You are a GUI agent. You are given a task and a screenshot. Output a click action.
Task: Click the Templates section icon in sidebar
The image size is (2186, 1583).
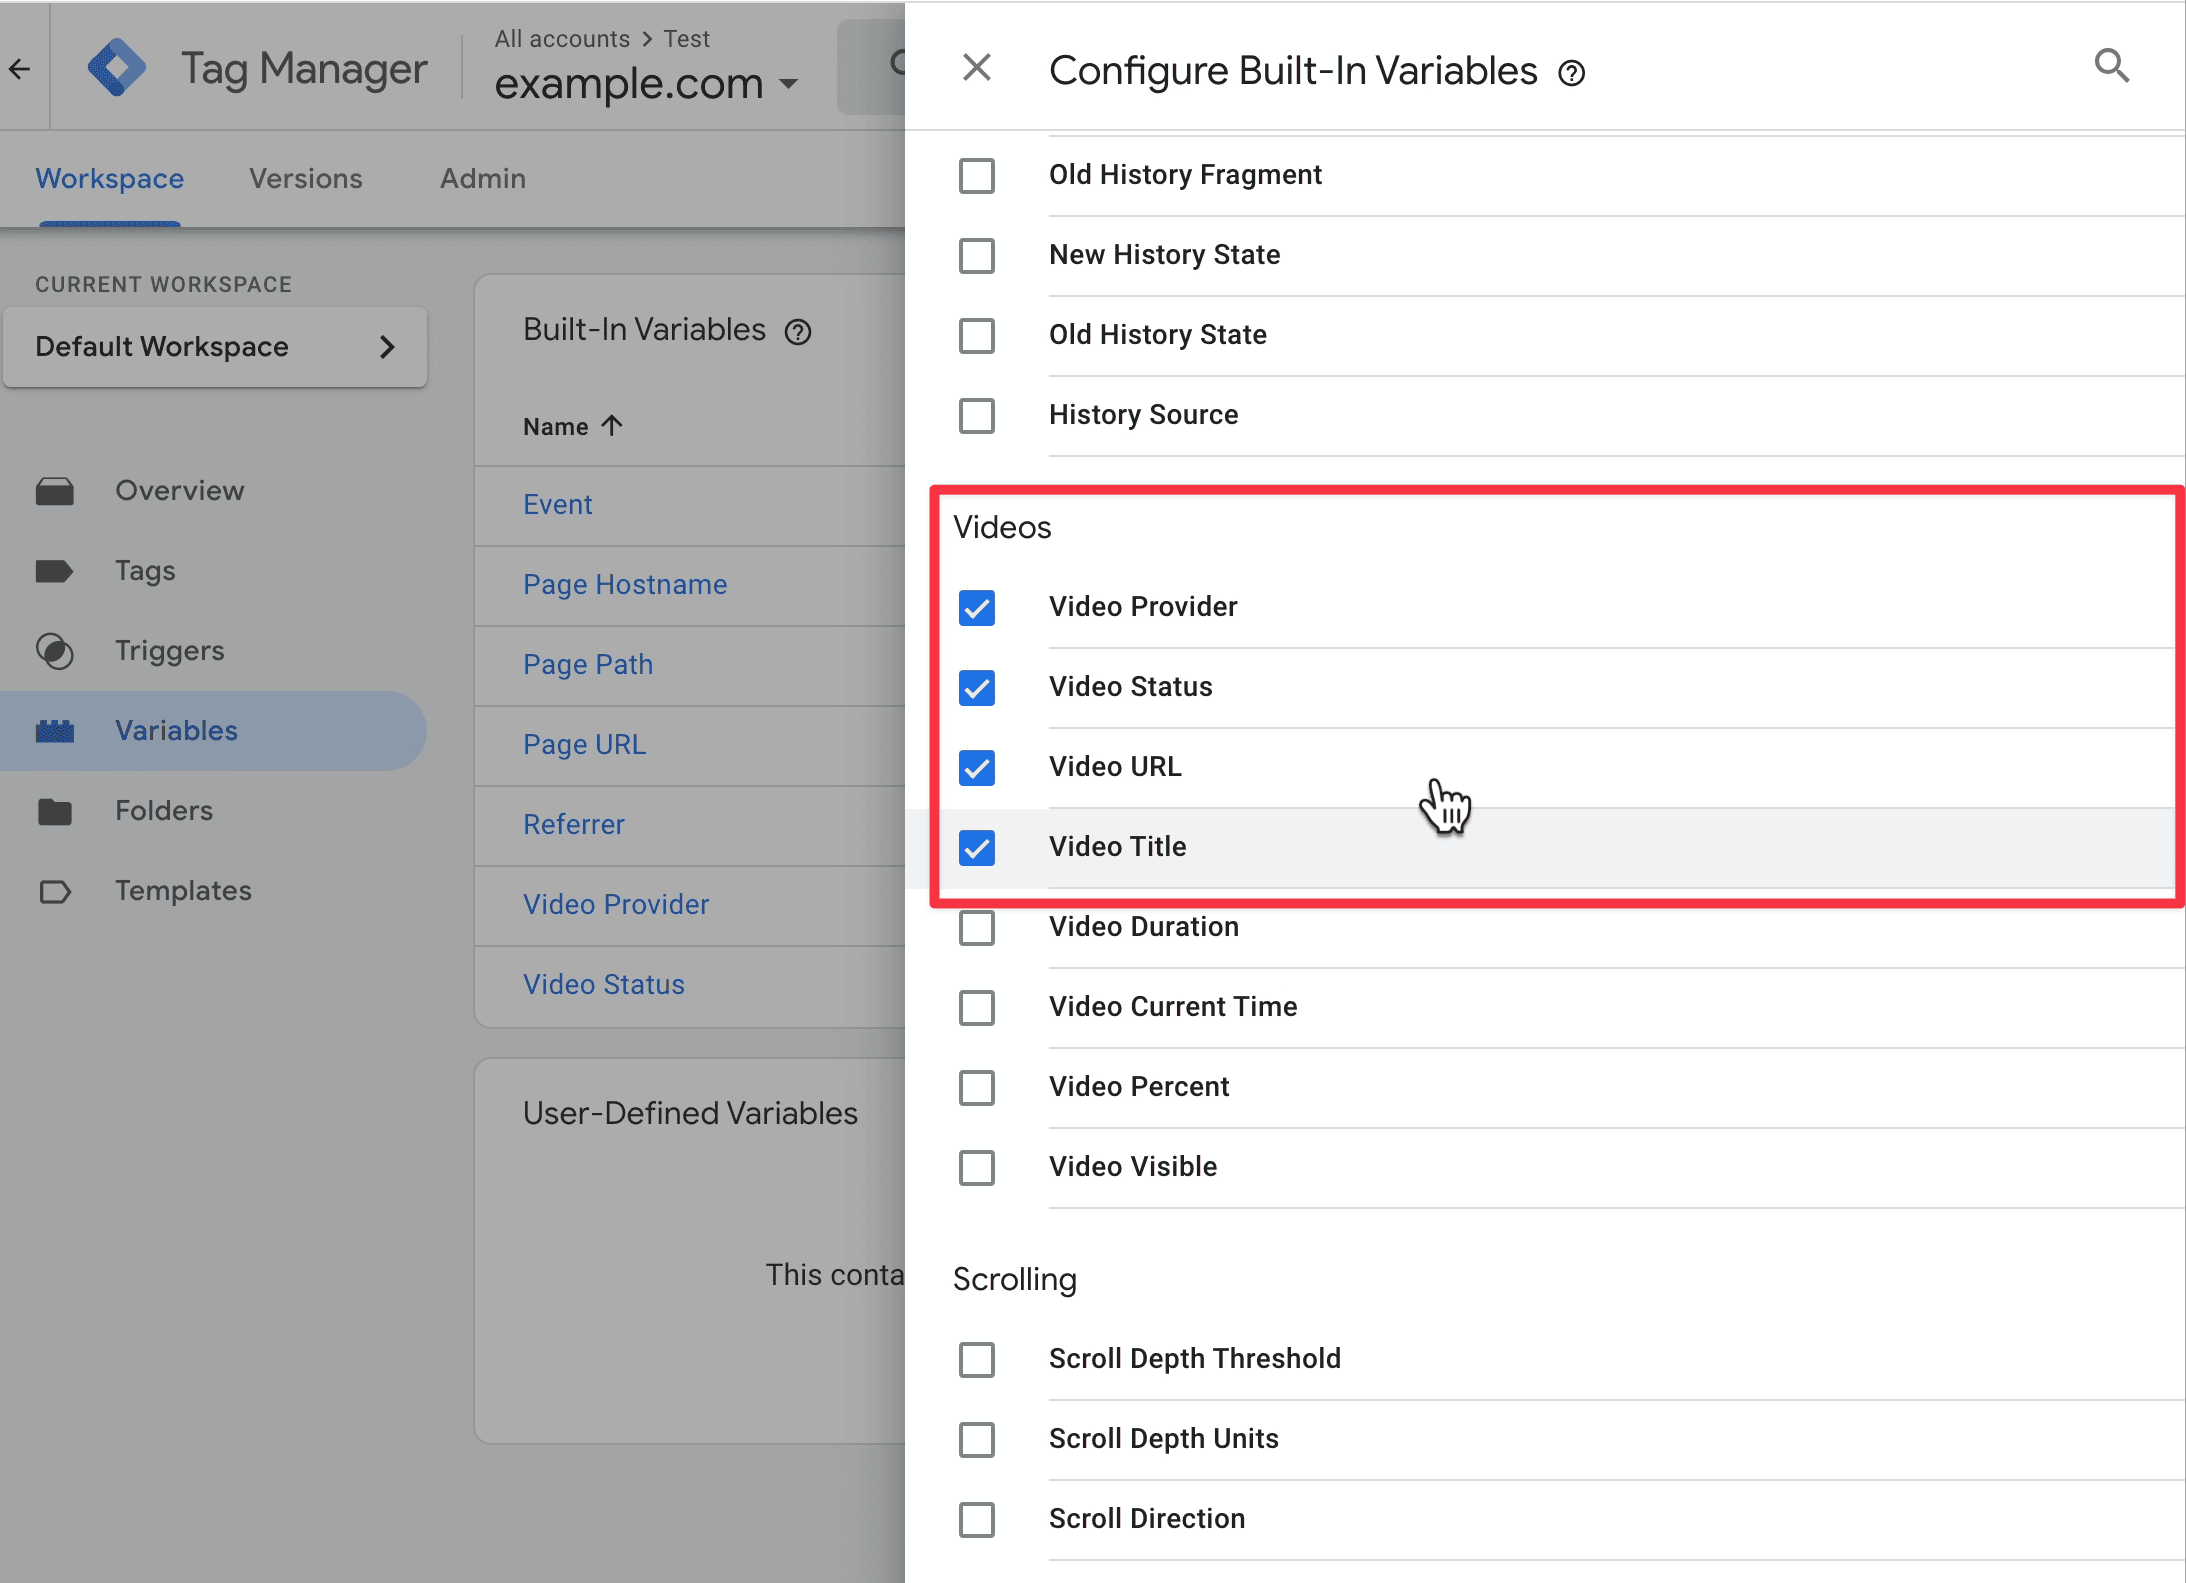pyautogui.click(x=56, y=889)
